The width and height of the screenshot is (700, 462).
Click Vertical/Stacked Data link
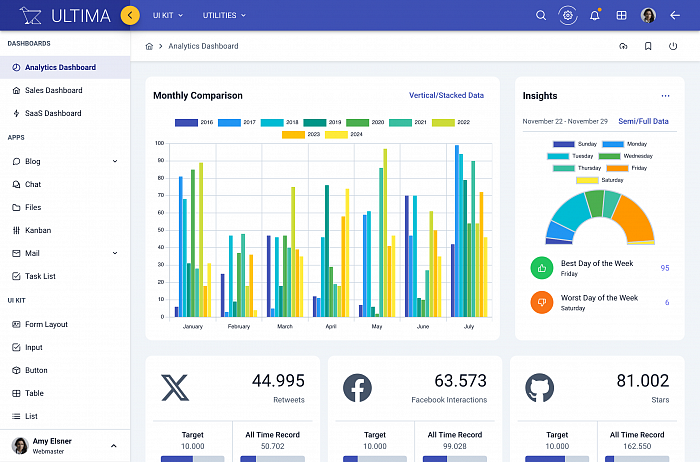click(446, 95)
